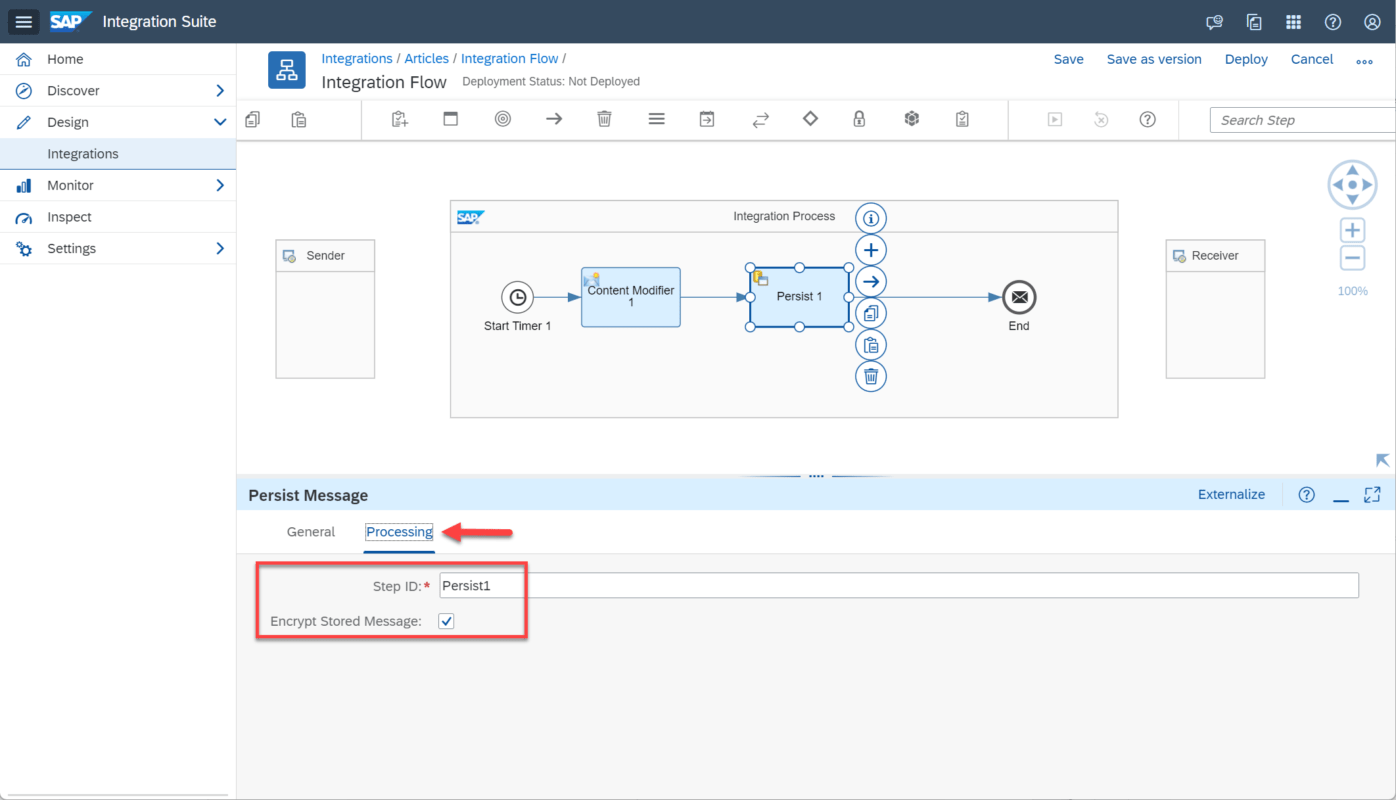Expand the Settings menu chevron
This screenshot has height=800, width=1396.
[x=220, y=248]
